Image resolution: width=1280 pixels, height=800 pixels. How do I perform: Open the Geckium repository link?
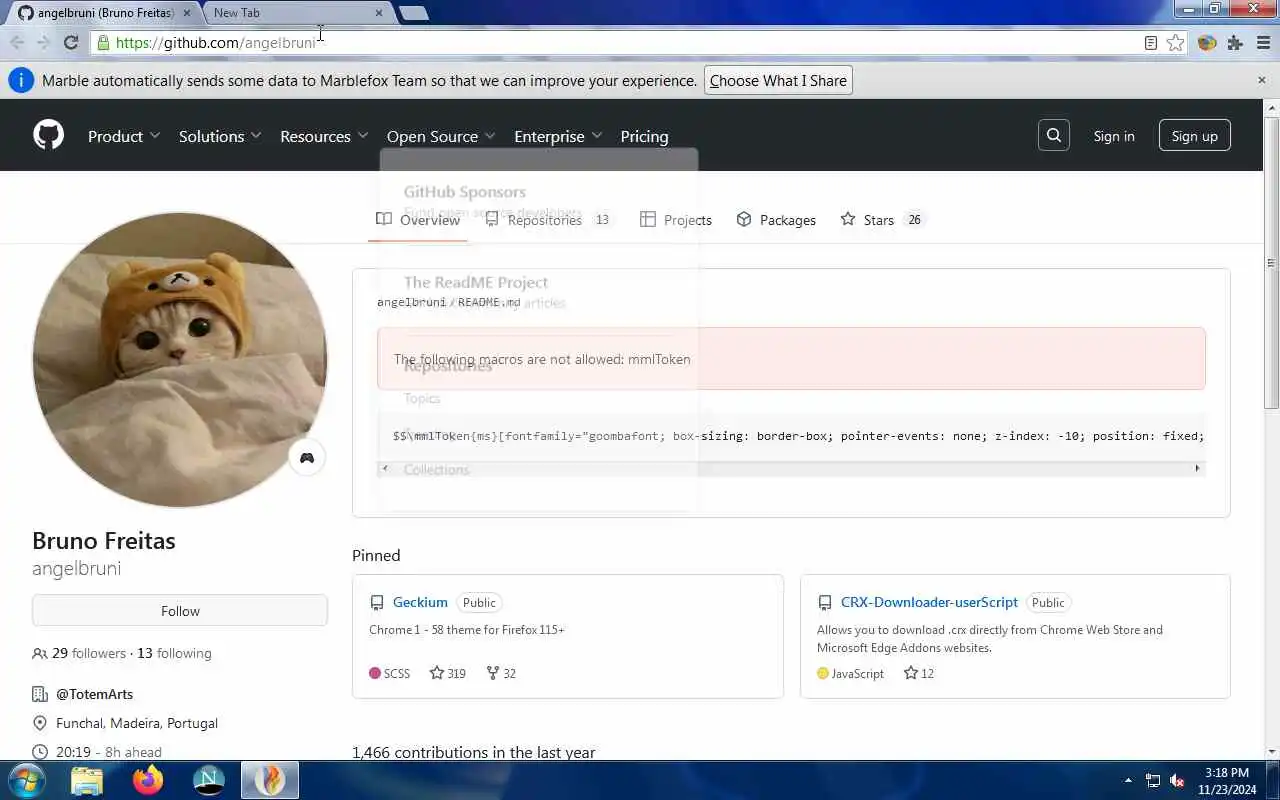[x=420, y=602]
